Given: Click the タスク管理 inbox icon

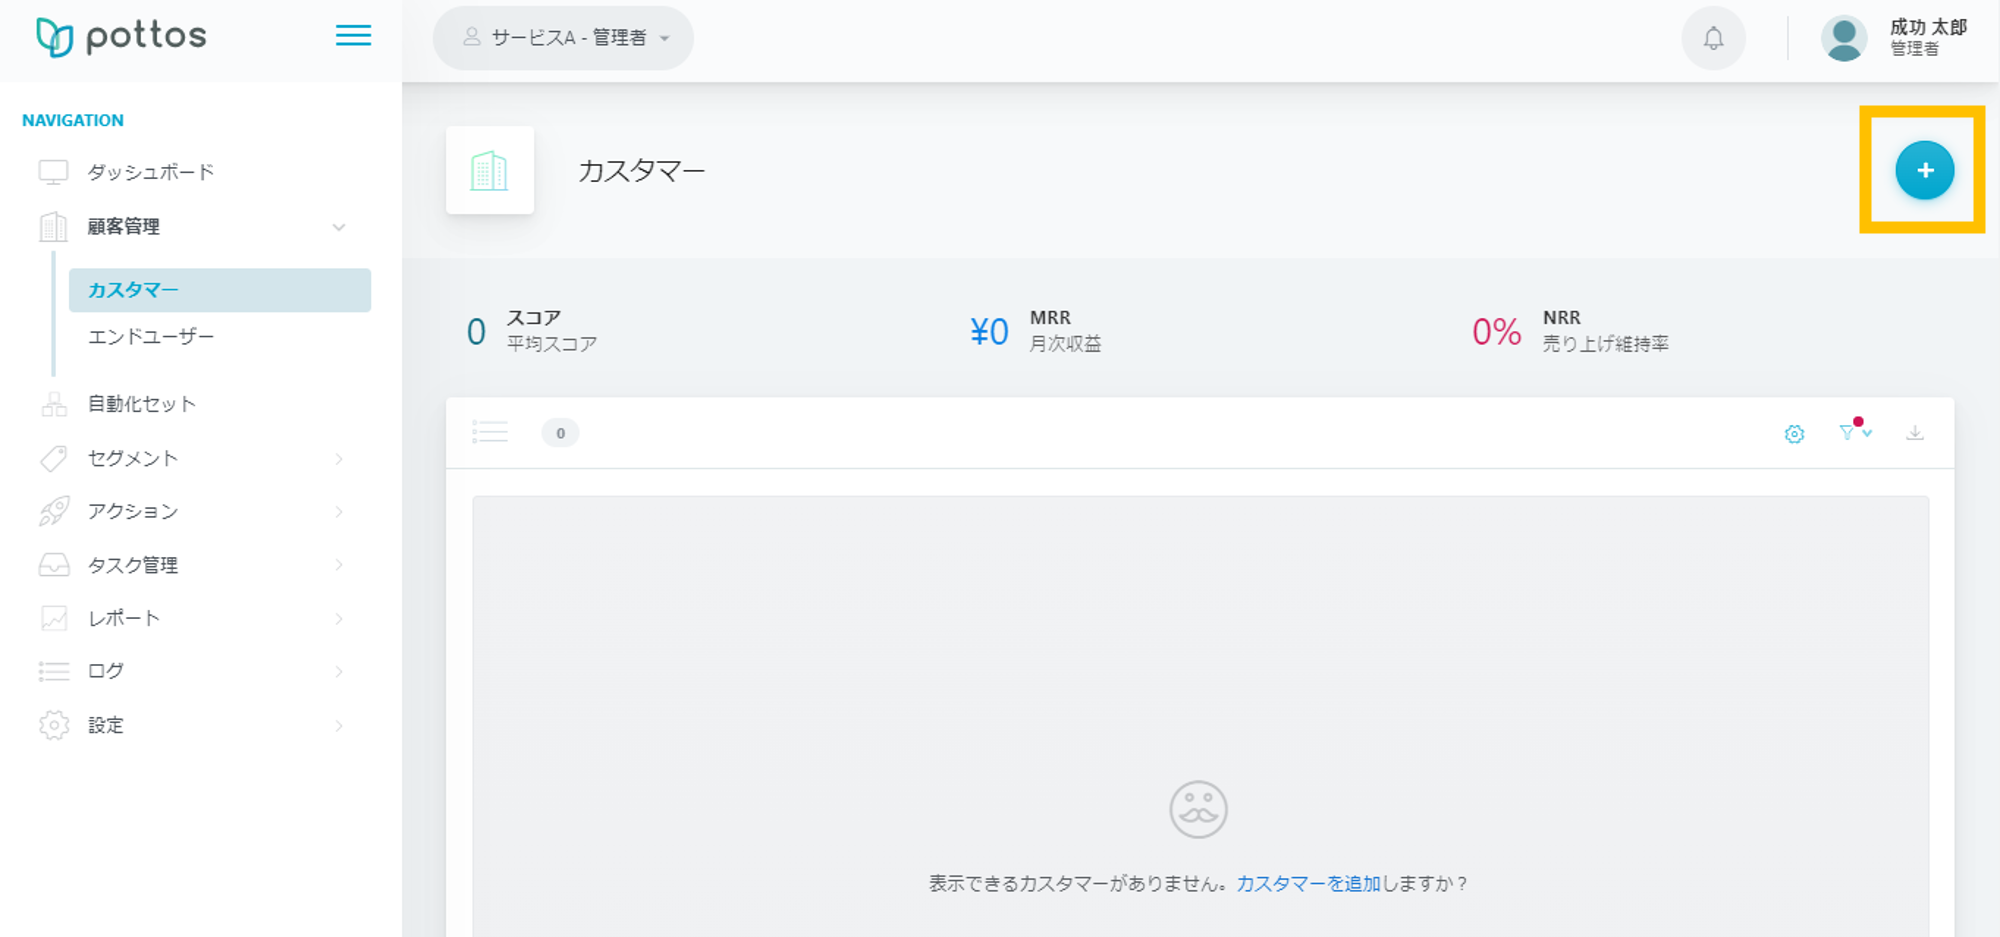Looking at the screenshot, I should tap(54, 565).
